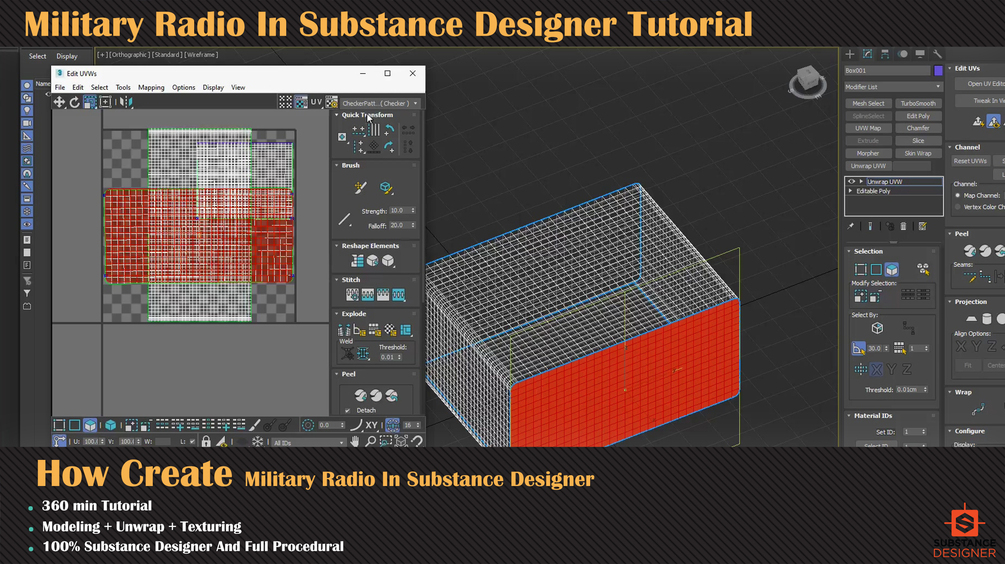The image size is (1005, 564).
Task: Click the lock selection padlock icon
Action: 206,441
